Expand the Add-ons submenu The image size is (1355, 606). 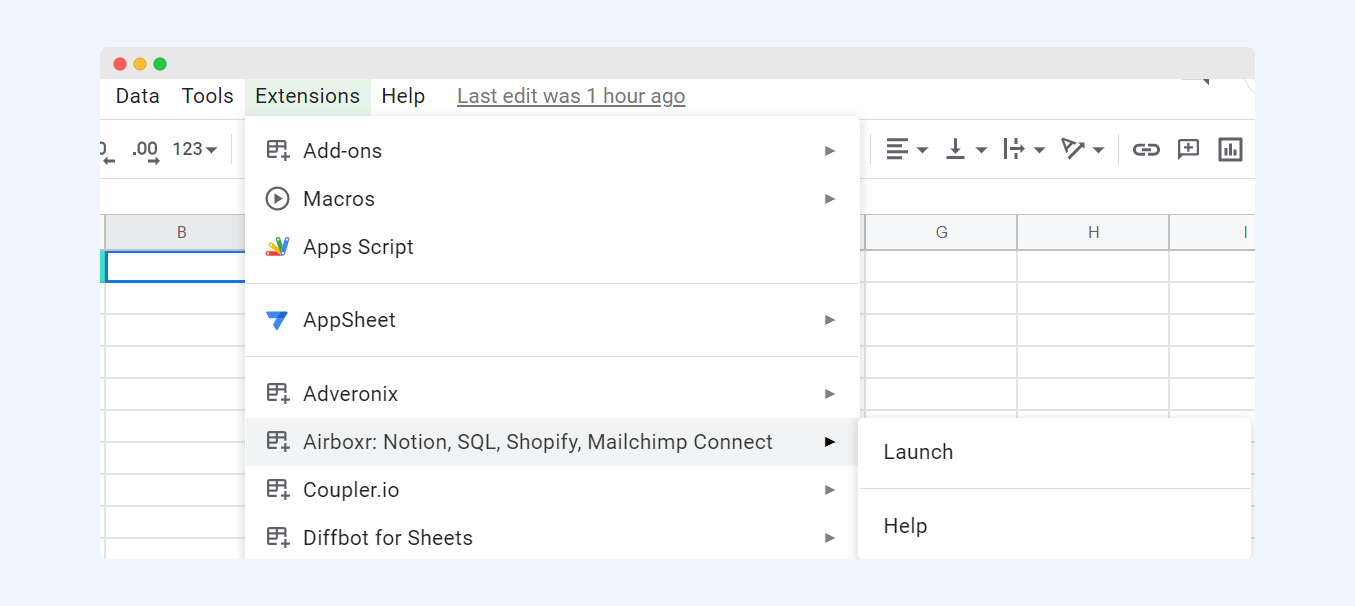(552, 151)
